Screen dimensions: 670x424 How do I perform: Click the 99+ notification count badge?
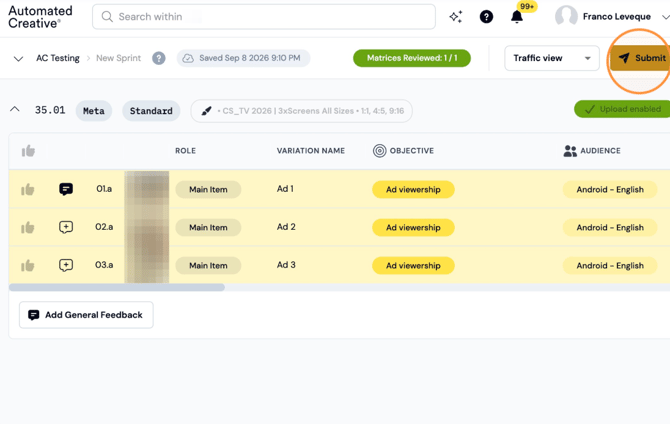pyautogui.click(x=527, y=6)
